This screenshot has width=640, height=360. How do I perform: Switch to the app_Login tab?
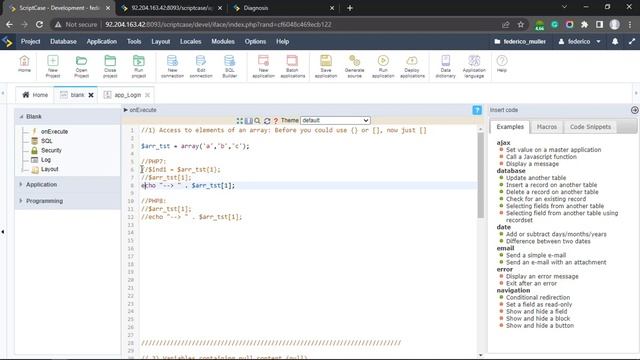[127, 95]
